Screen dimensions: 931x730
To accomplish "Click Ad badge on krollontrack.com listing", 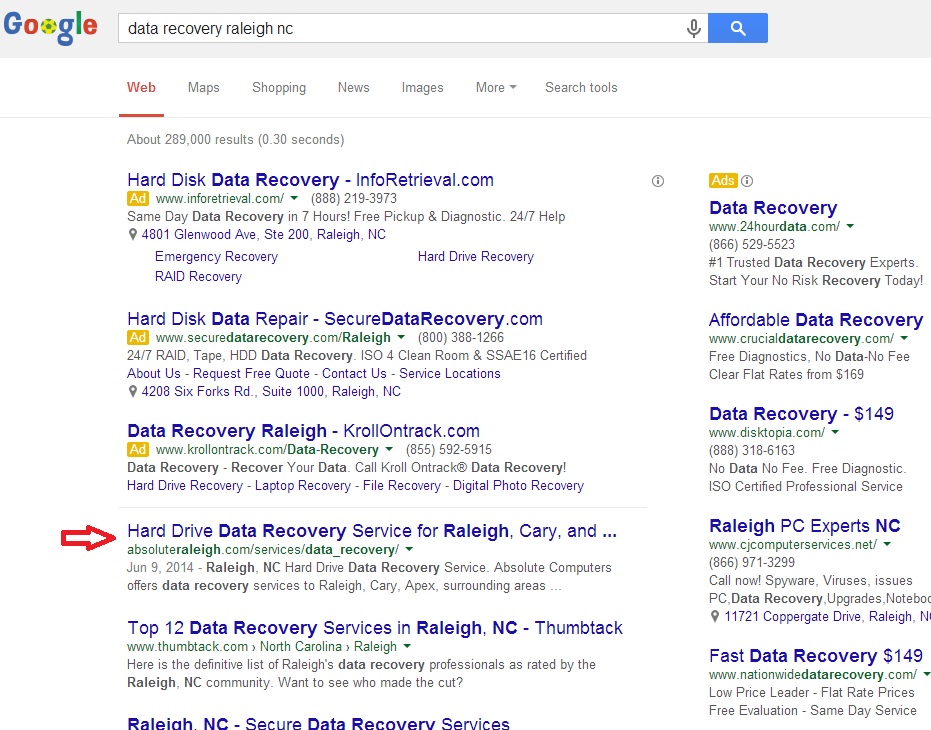I will 138,449.
